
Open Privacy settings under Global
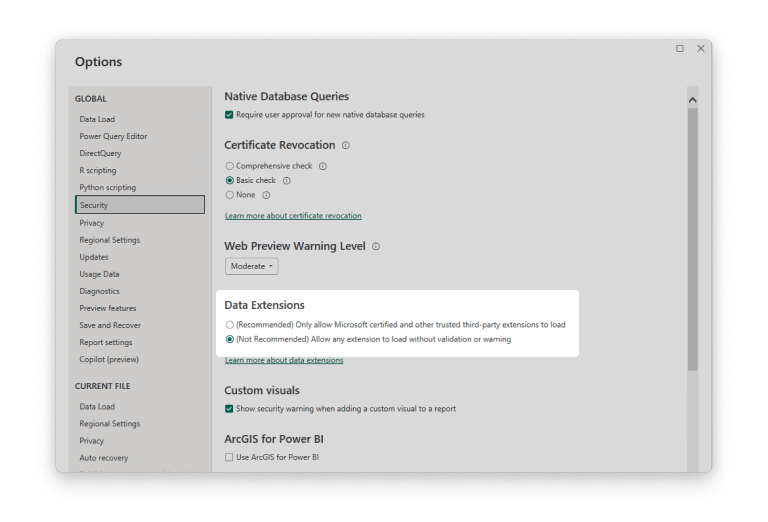tap(92, 223)
